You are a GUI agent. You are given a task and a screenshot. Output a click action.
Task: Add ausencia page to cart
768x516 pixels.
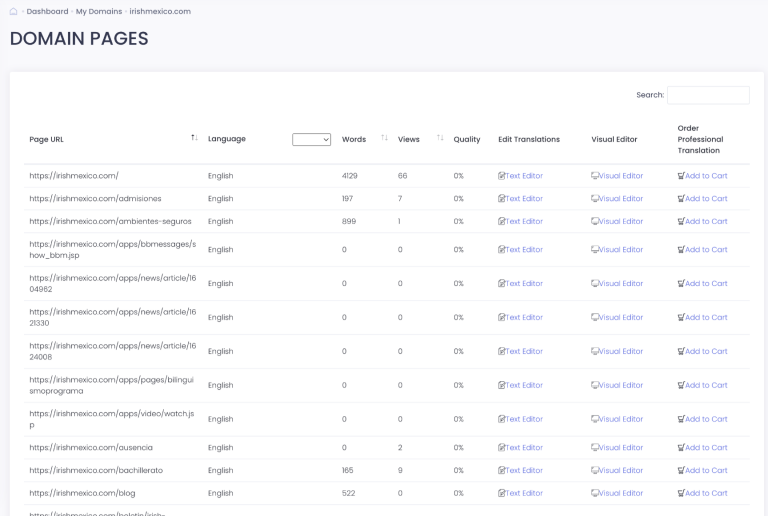click(x=702, y=447)
